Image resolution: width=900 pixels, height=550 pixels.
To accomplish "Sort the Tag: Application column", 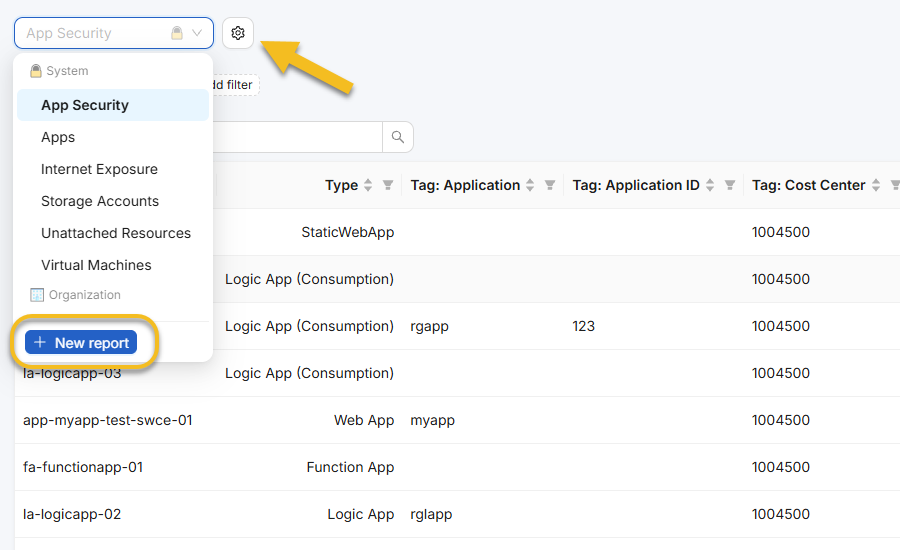I will [530, 185].
